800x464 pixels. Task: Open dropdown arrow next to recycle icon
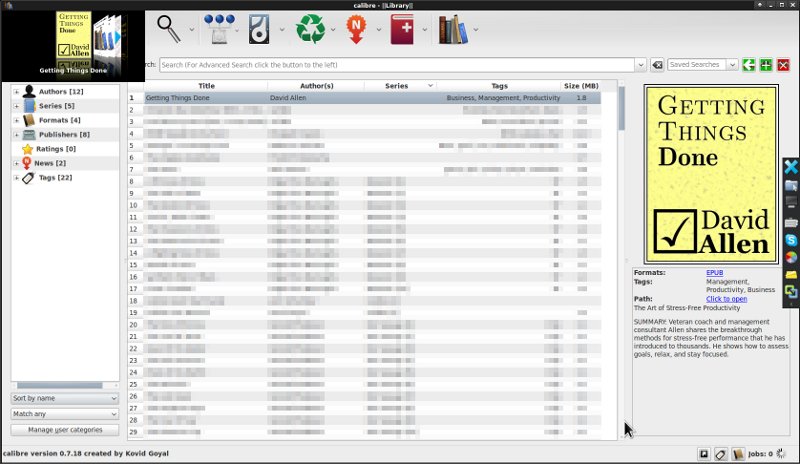[333, 30]
